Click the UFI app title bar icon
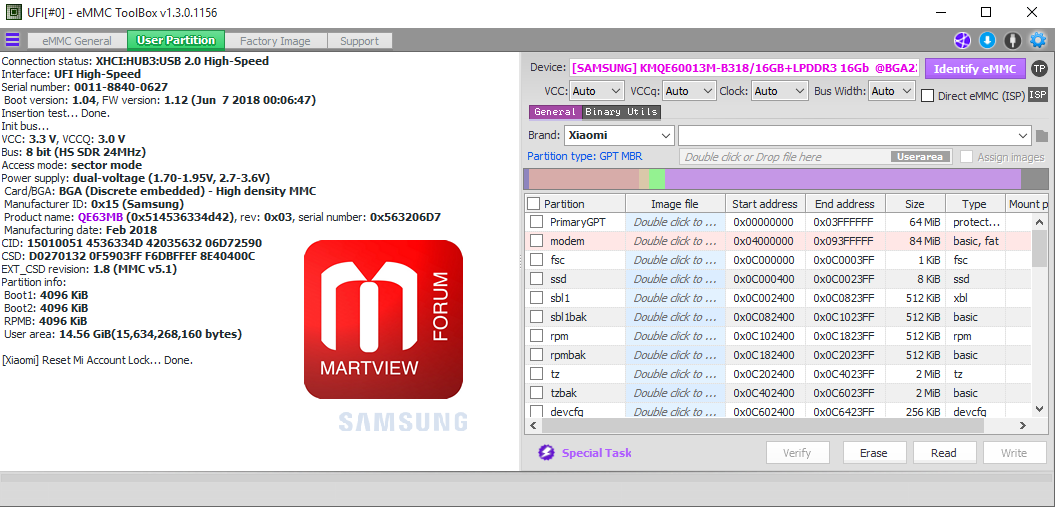 [x=13, y=12]
